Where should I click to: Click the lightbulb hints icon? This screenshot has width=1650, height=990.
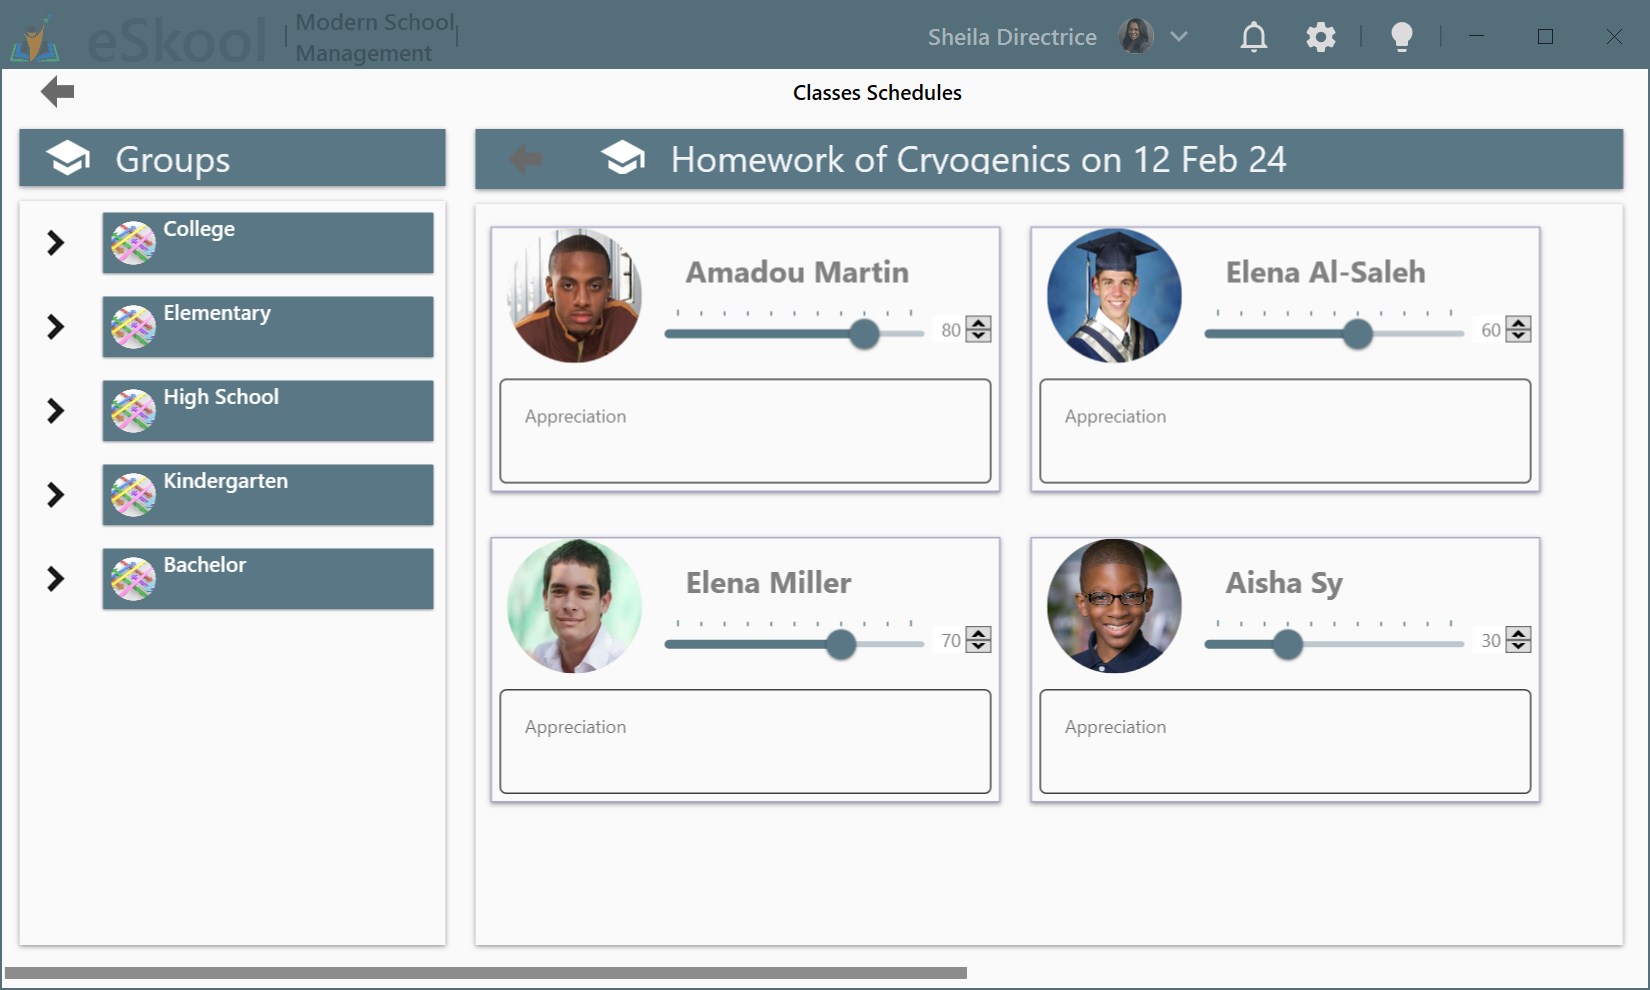[x=1401, y=36]
